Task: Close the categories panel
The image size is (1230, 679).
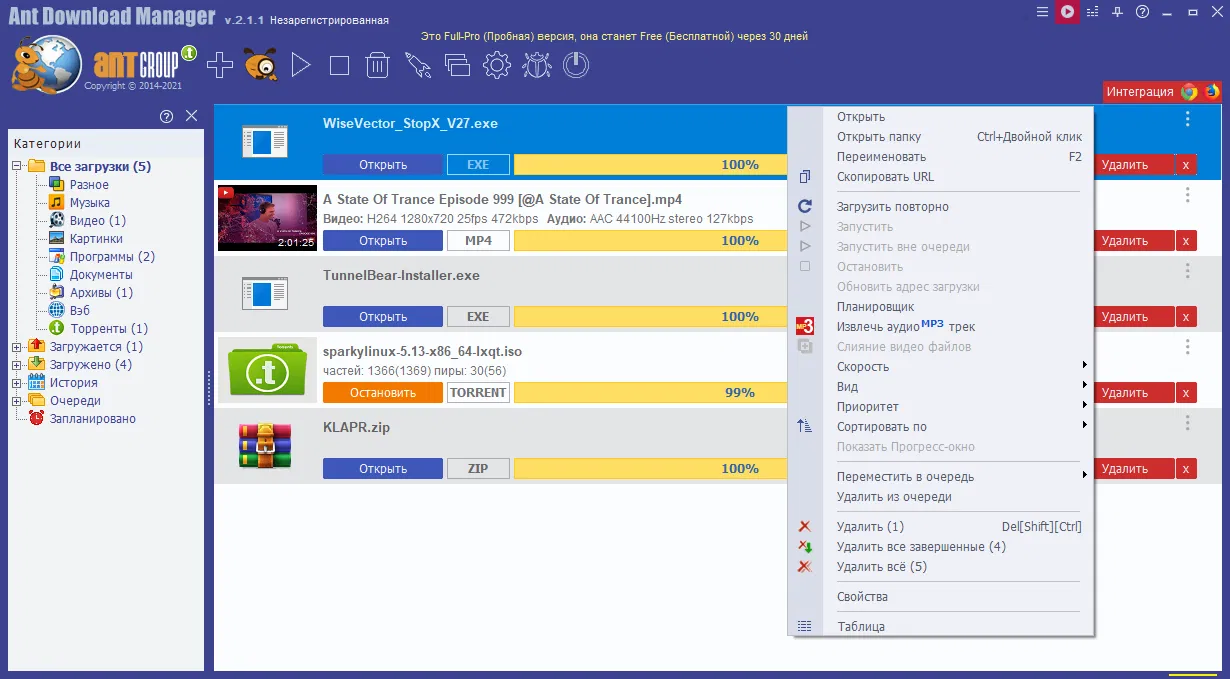Action: [192, 117]
